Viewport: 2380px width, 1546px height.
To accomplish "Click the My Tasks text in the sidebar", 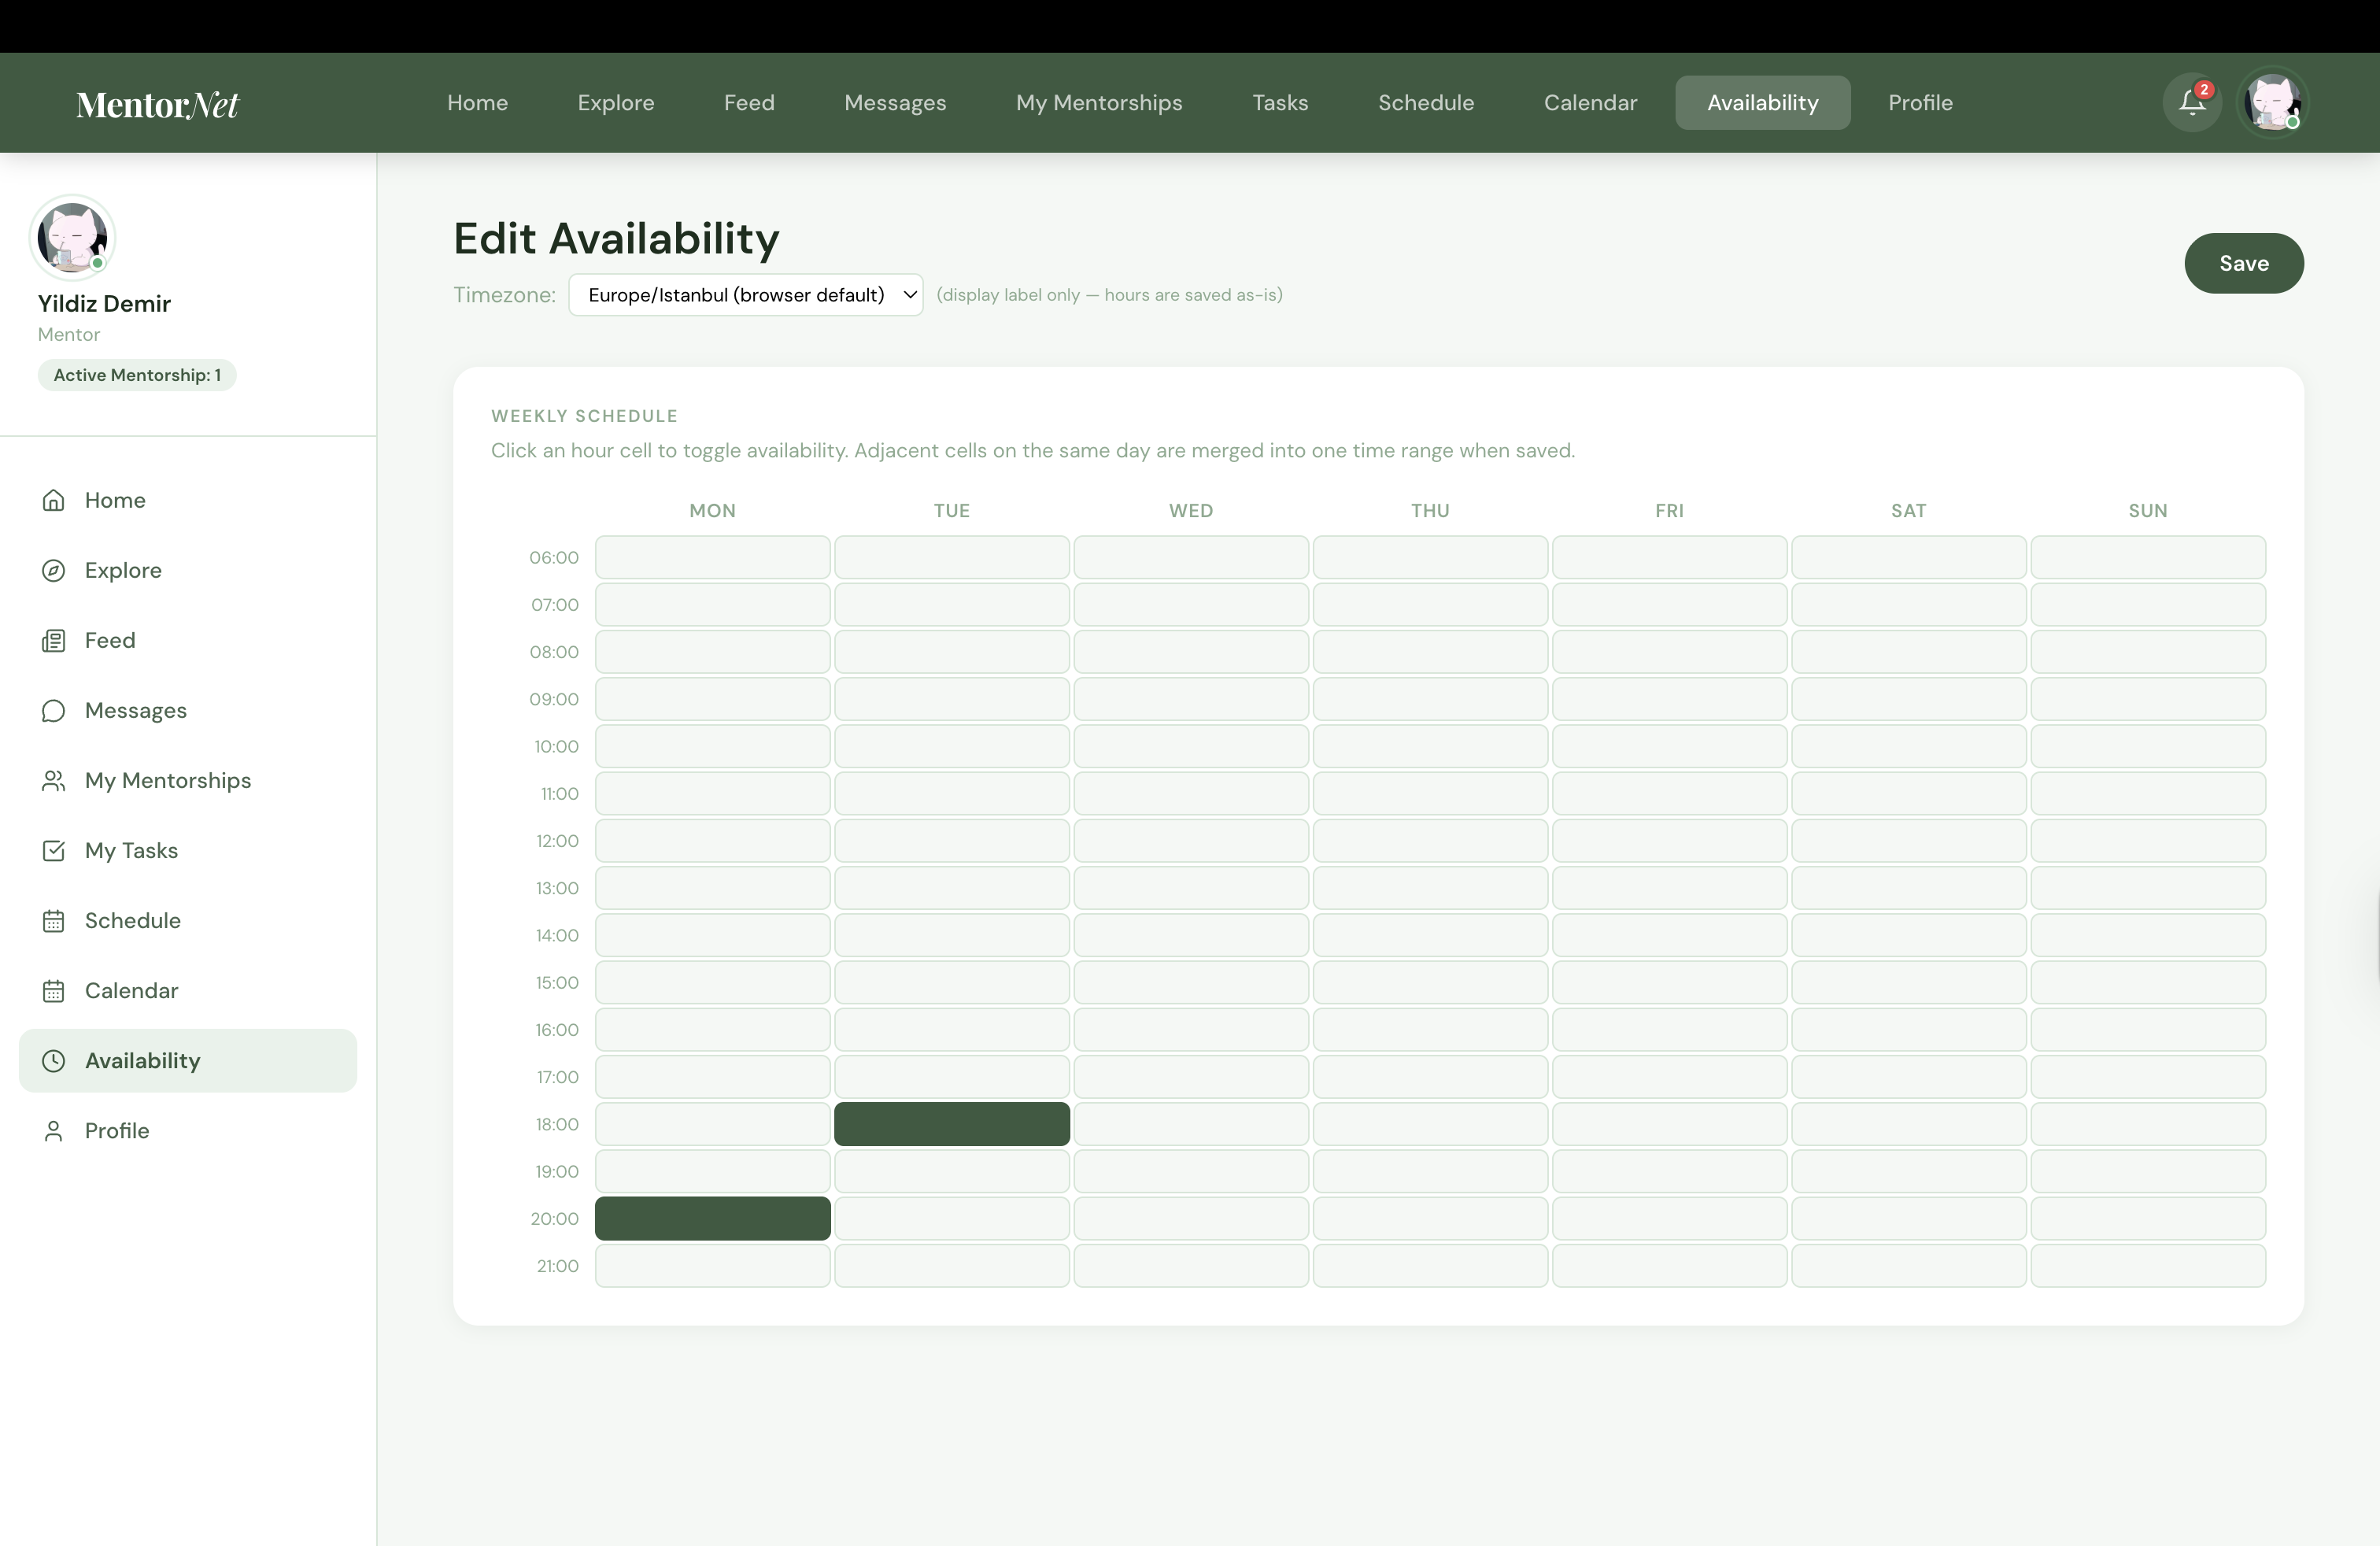I will pos(131,850).
